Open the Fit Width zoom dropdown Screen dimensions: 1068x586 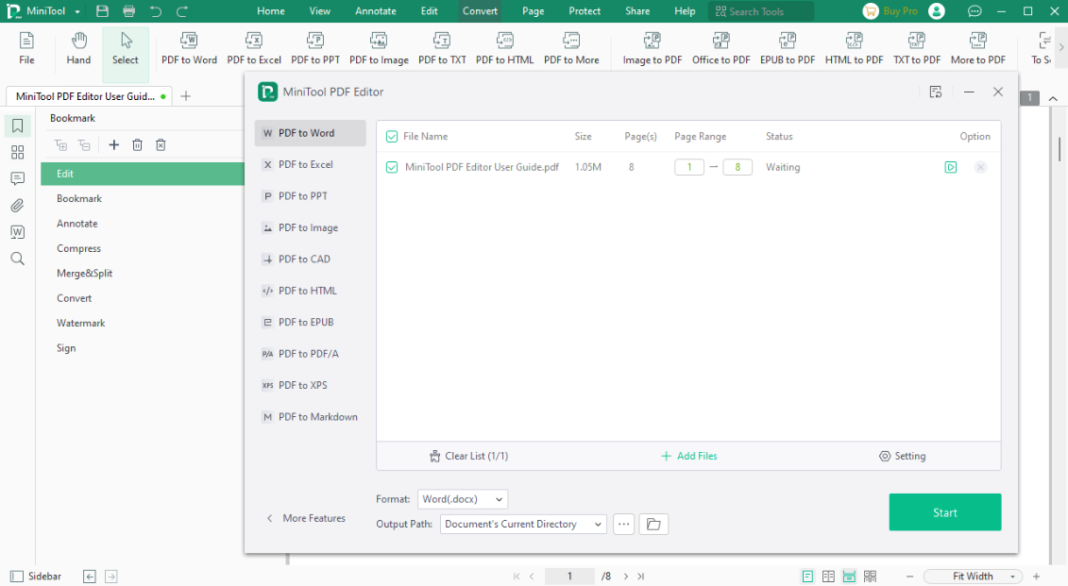point(972,575)
